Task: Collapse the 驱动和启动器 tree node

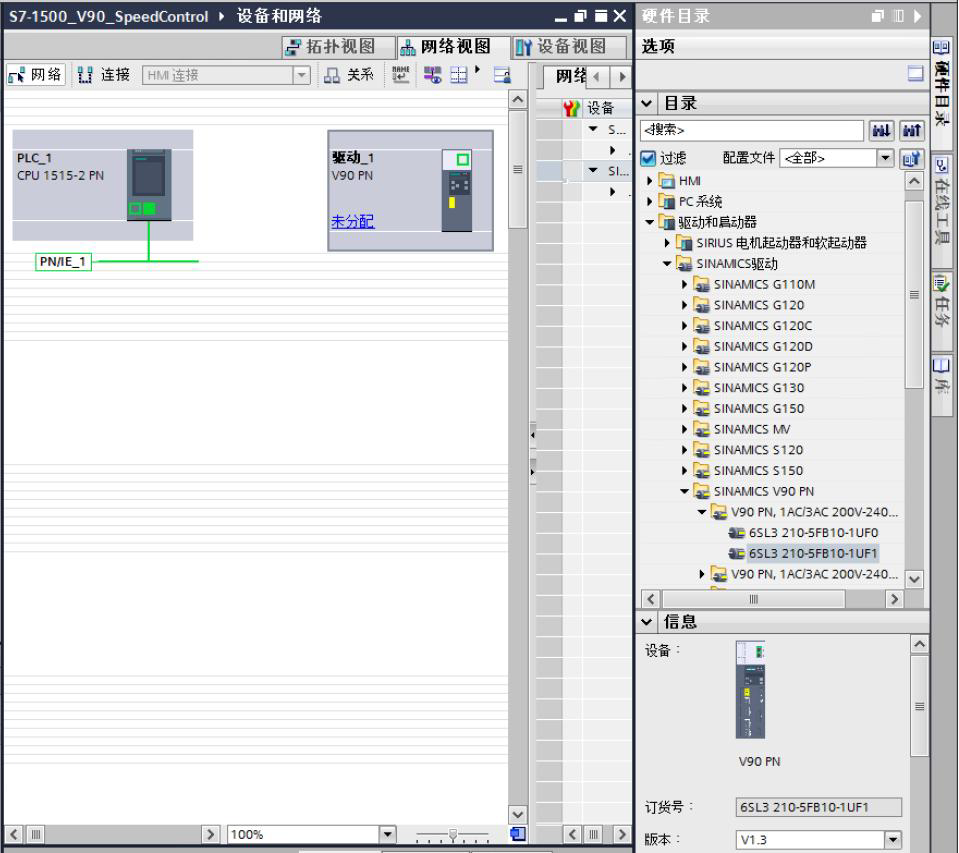Action: [x=650, y=222]
